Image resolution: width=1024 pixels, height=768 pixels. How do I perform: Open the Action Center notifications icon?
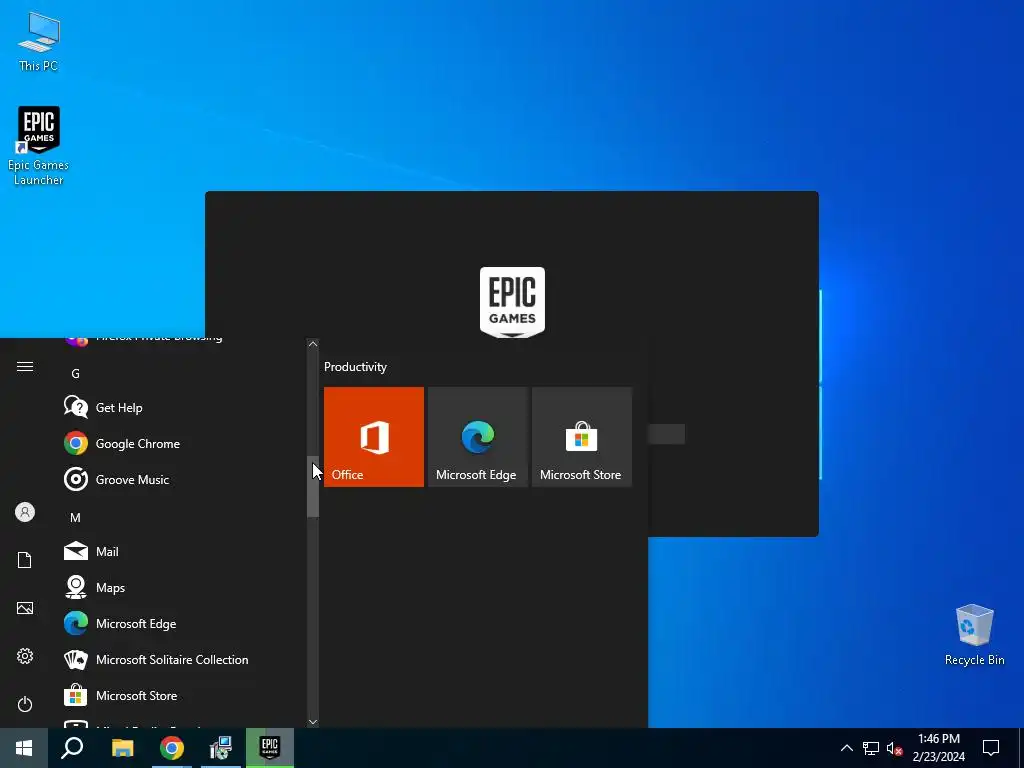tap(991, 748)
